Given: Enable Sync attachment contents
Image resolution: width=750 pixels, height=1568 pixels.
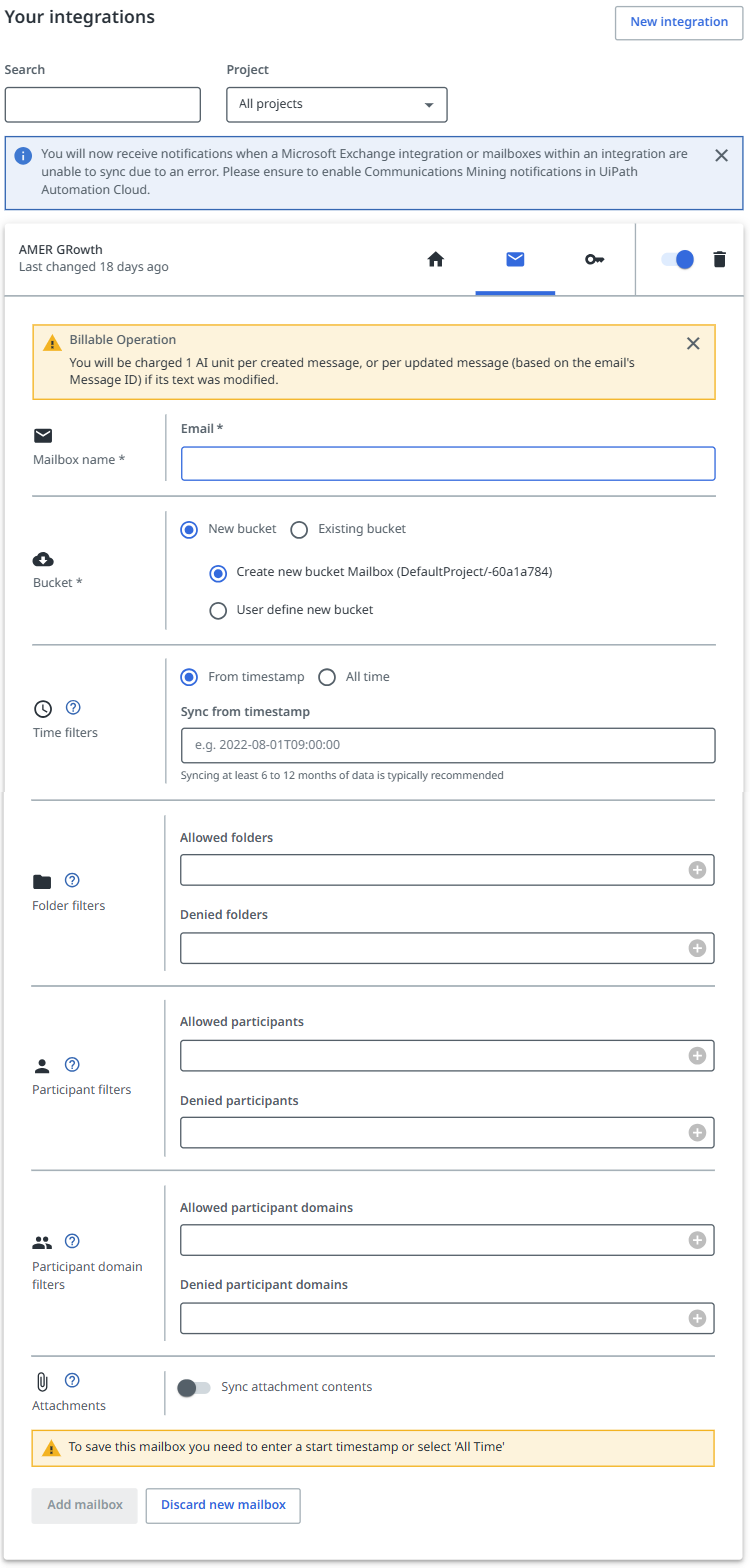Looking at the screenshot, I should pyautogui.click(x=193, y=1388).
